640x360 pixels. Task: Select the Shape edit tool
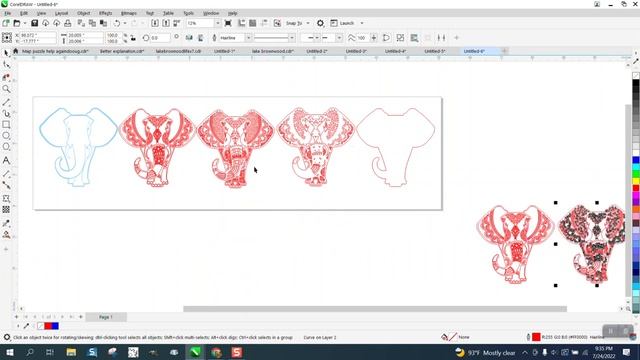click(x=6, y=64)
